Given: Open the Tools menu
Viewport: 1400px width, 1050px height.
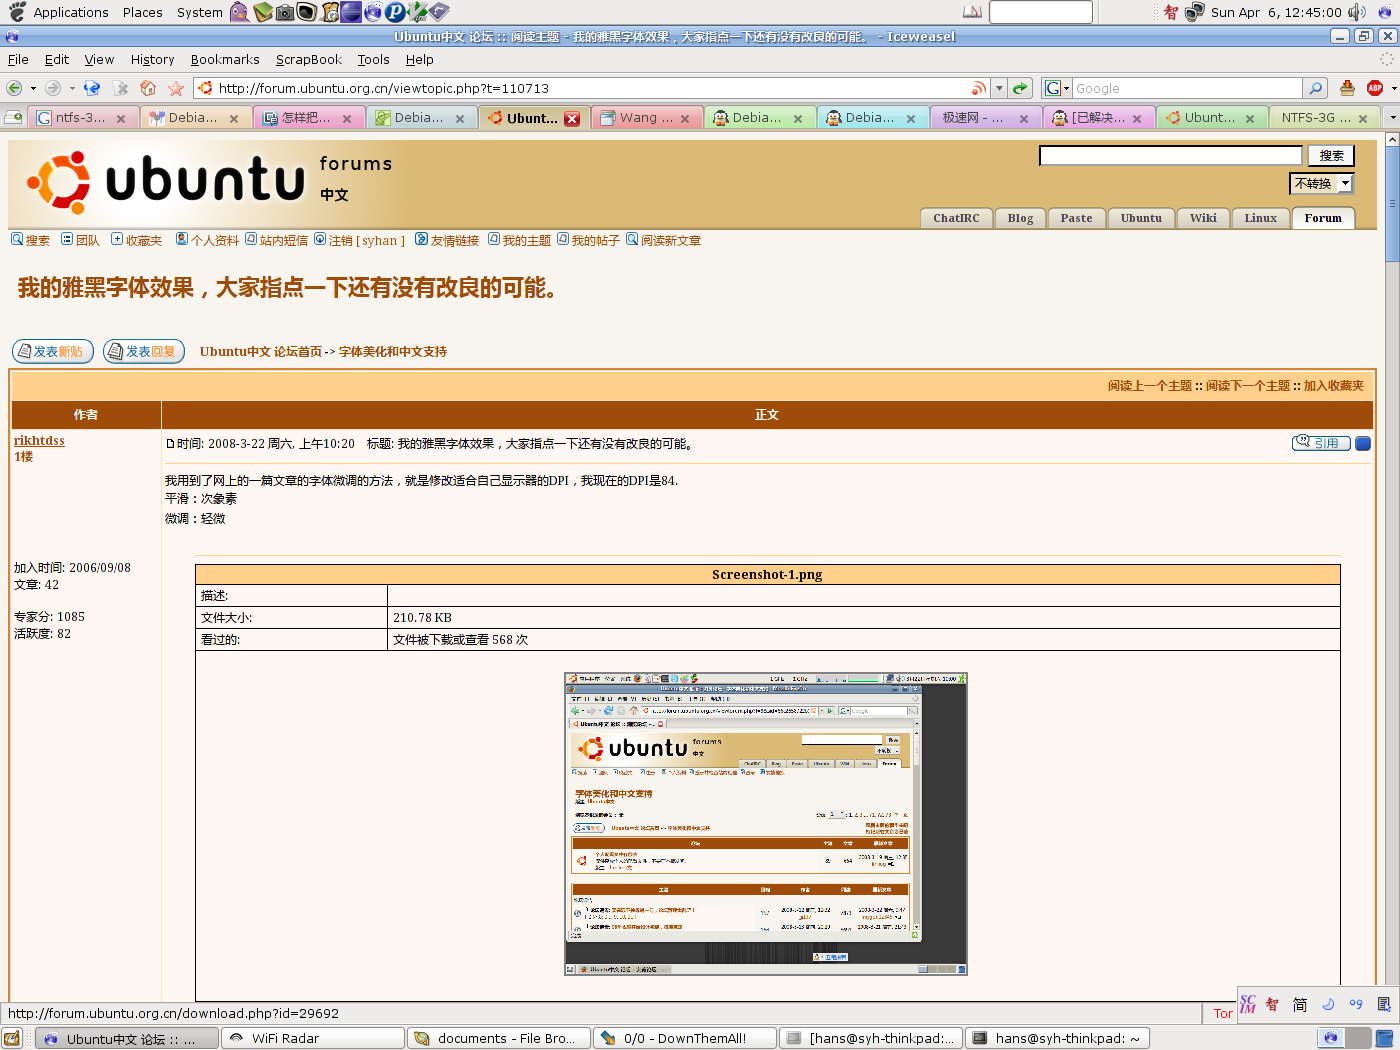Looking at the screenshot, I should (373, 59).
